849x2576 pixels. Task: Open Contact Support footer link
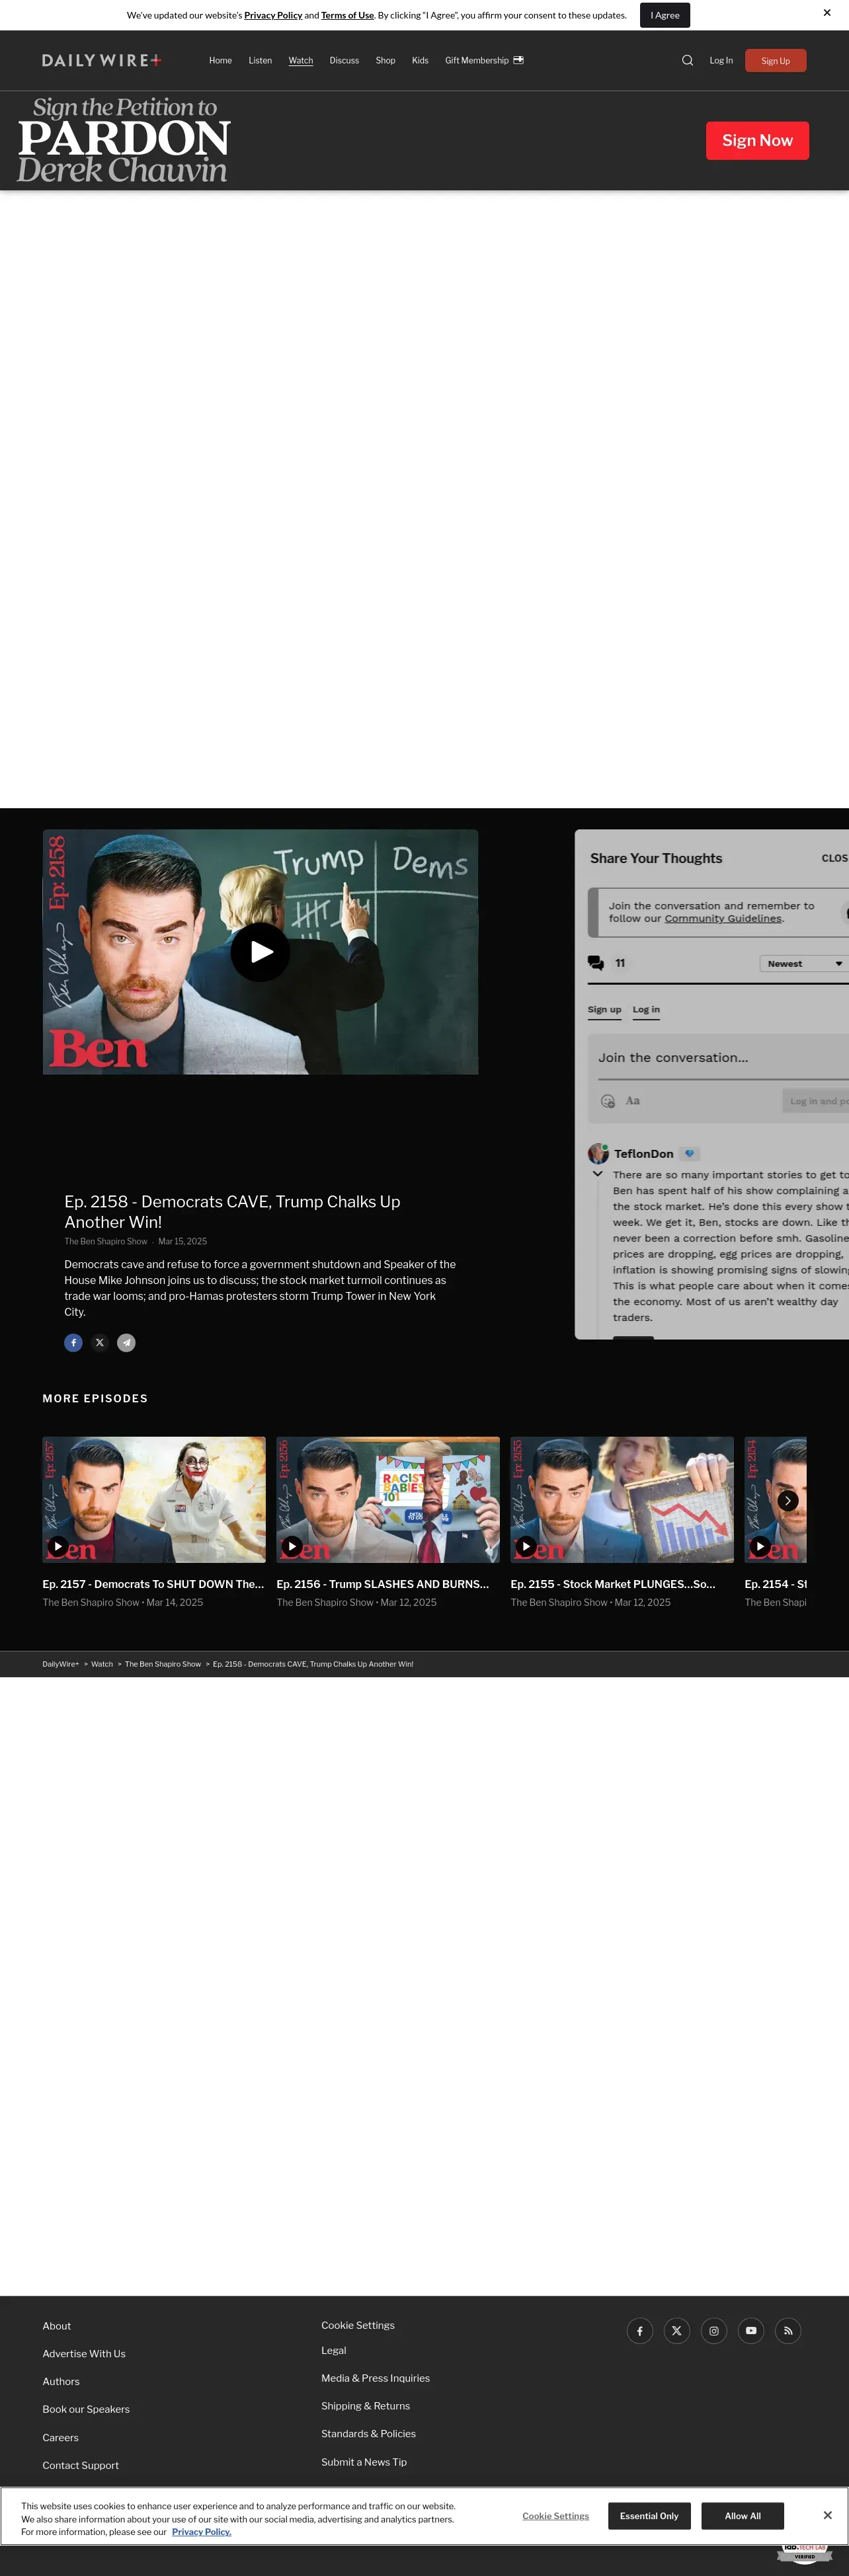[x=80, y=2466]
